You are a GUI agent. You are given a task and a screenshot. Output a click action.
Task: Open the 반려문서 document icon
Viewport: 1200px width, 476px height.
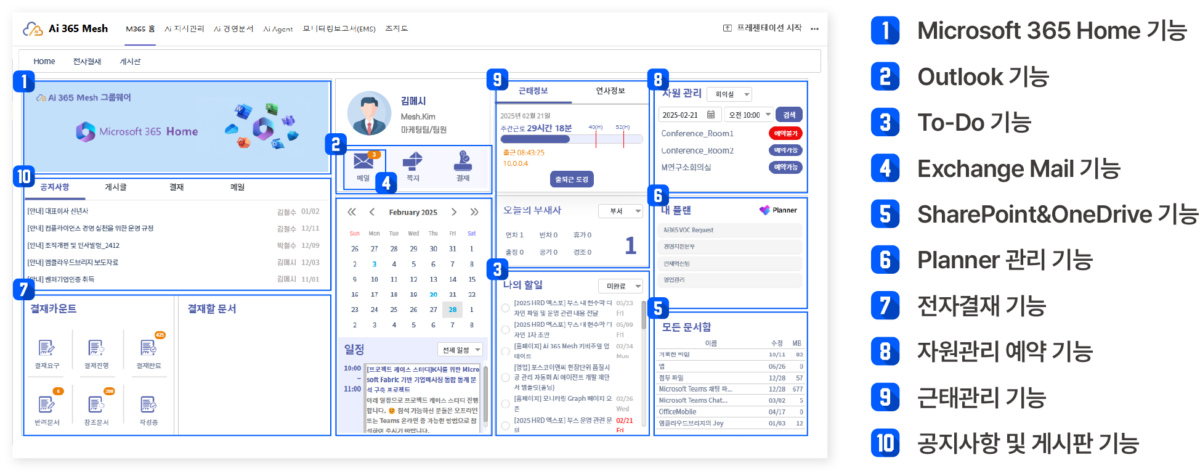[46, 403]
